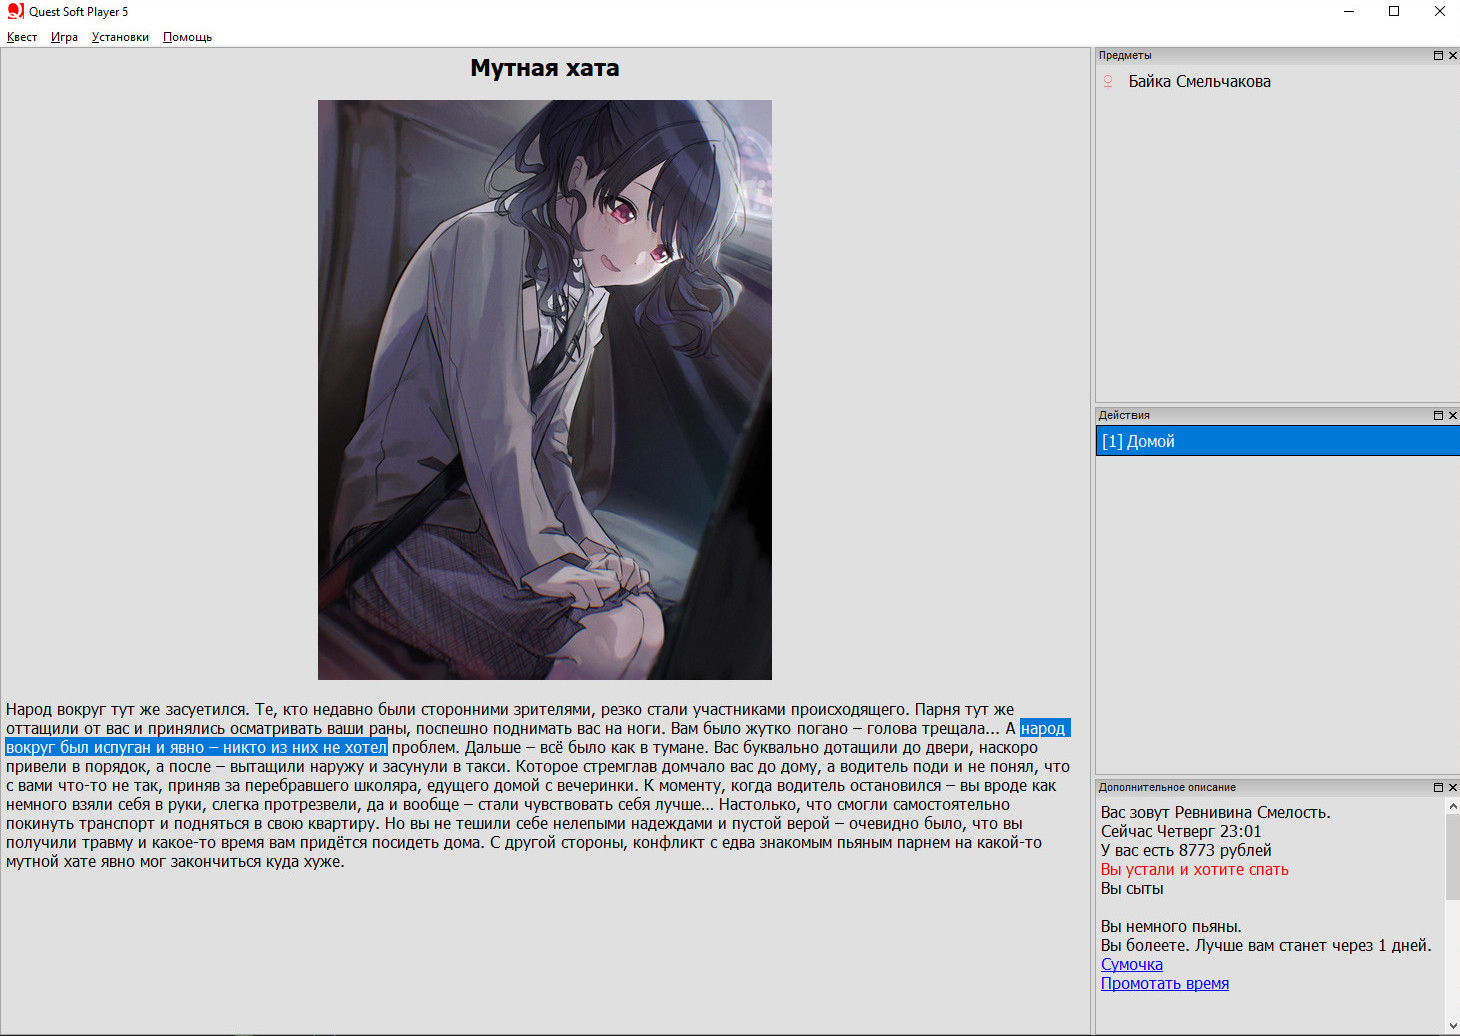Click the icon beside Байка Смельчакова
The width and height of the screenshot is (1460, 1036).
[x=1107, y=82]
